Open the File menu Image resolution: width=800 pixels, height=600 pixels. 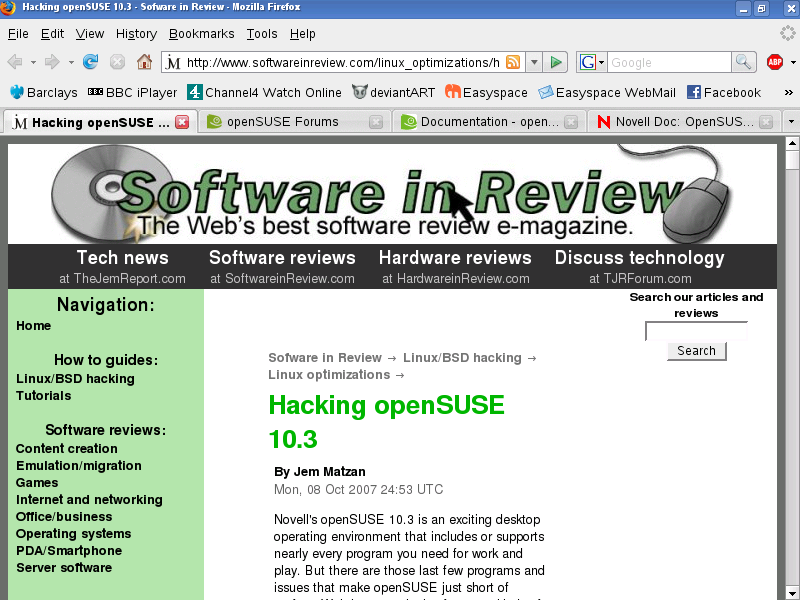coord(18,34)
